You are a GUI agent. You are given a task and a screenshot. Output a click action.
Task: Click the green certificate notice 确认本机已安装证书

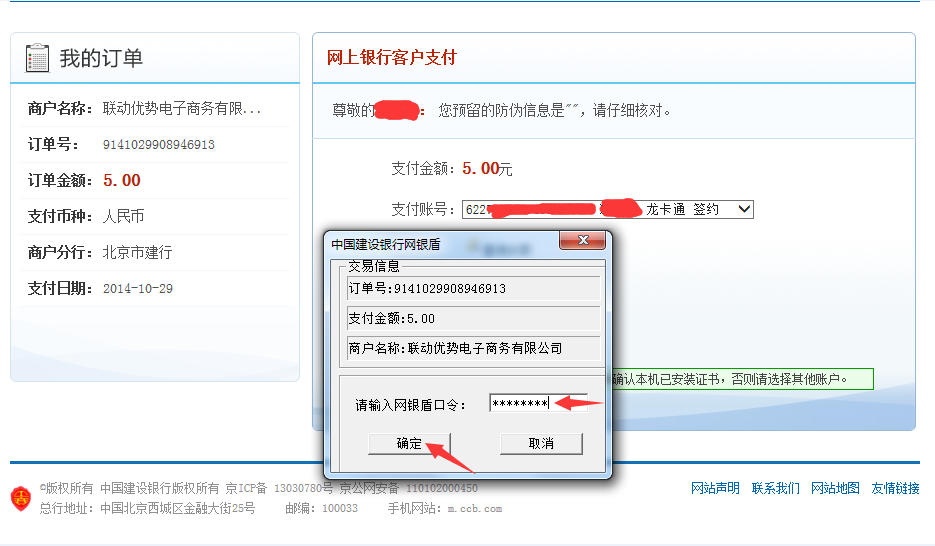(742, 379)
